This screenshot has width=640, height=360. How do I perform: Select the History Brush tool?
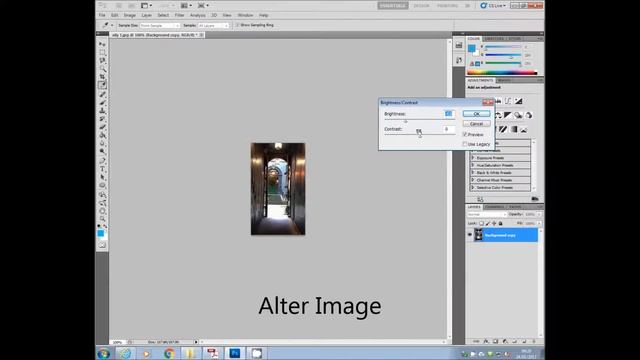tap(102, 119)
